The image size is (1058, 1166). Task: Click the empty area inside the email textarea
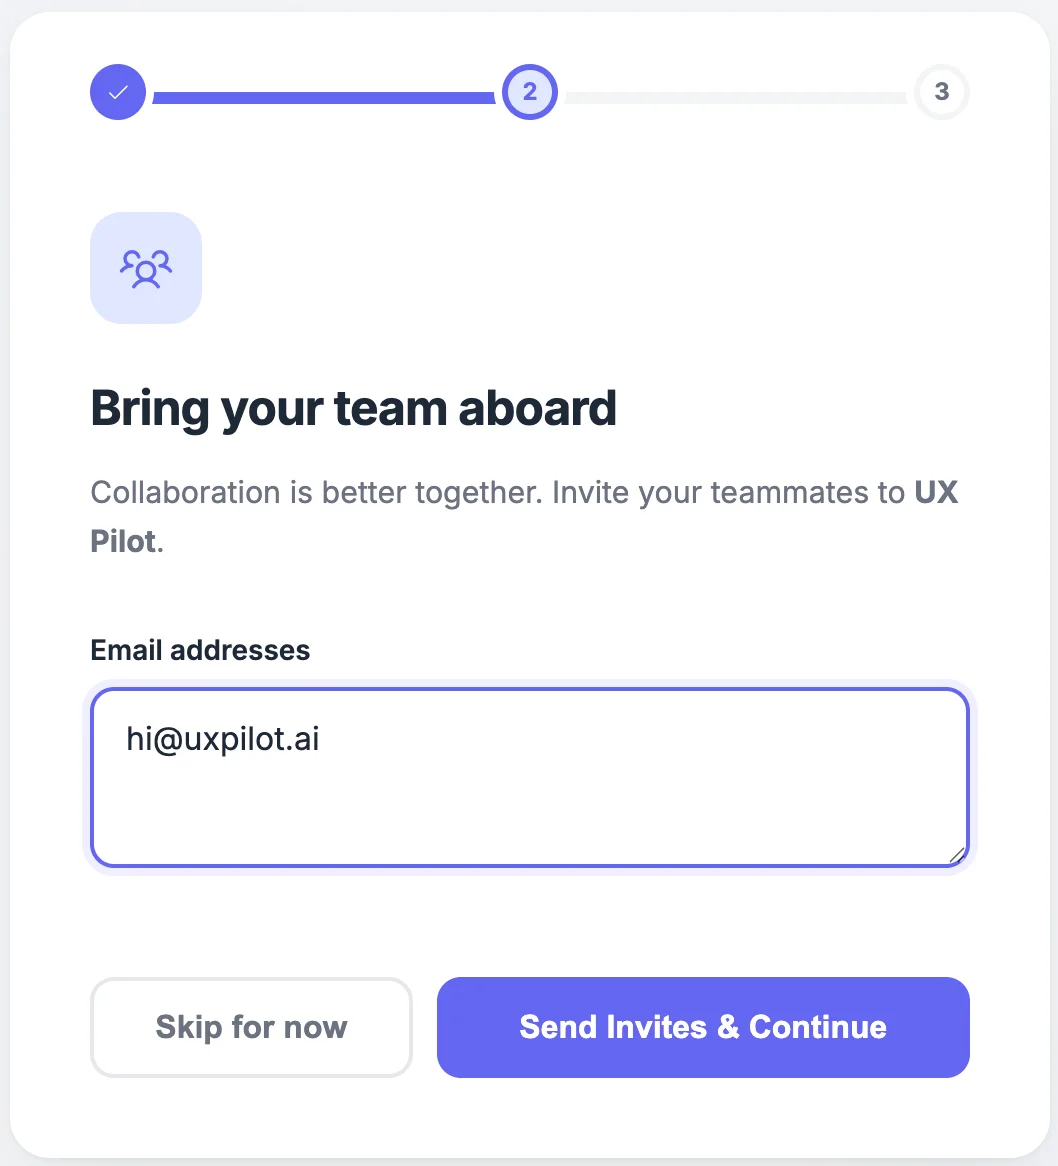pyautogui.click(x=600, y=810)
